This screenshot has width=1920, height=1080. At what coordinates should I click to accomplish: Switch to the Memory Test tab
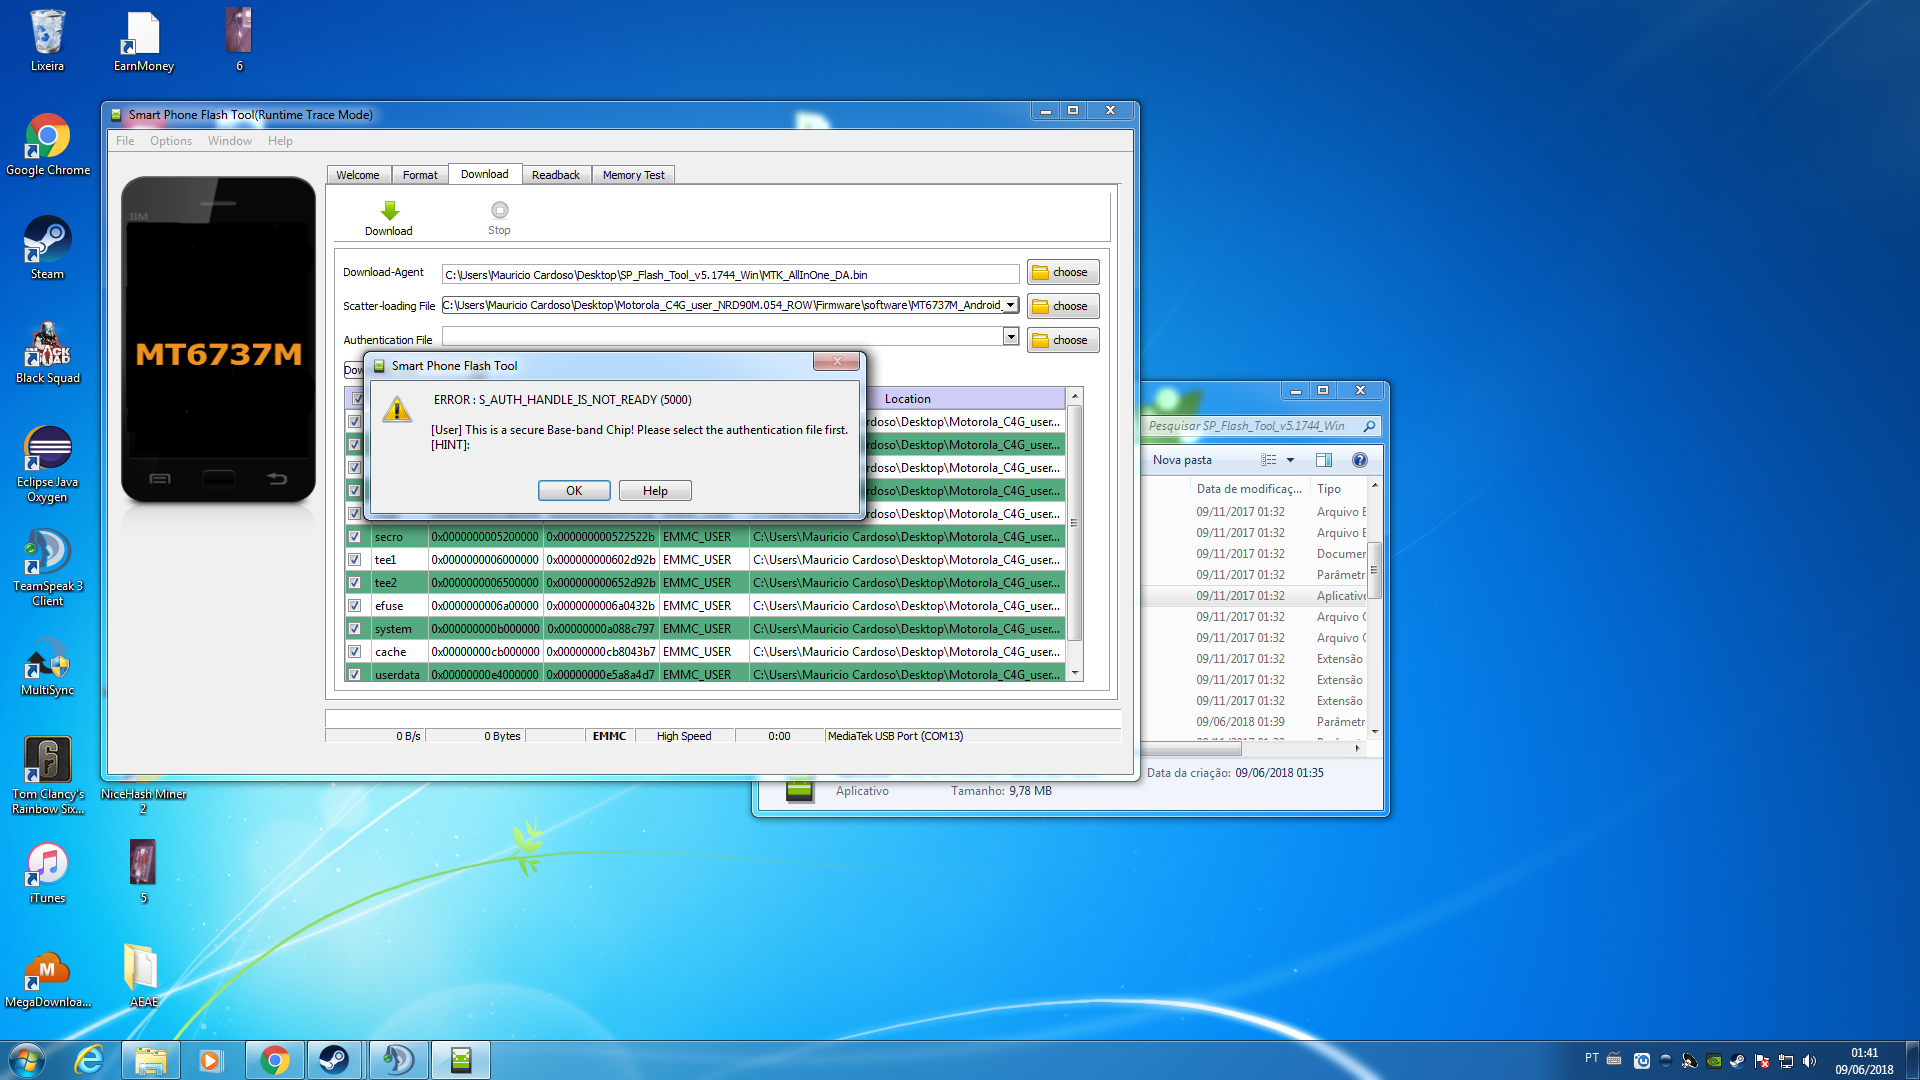click(634, 175)
